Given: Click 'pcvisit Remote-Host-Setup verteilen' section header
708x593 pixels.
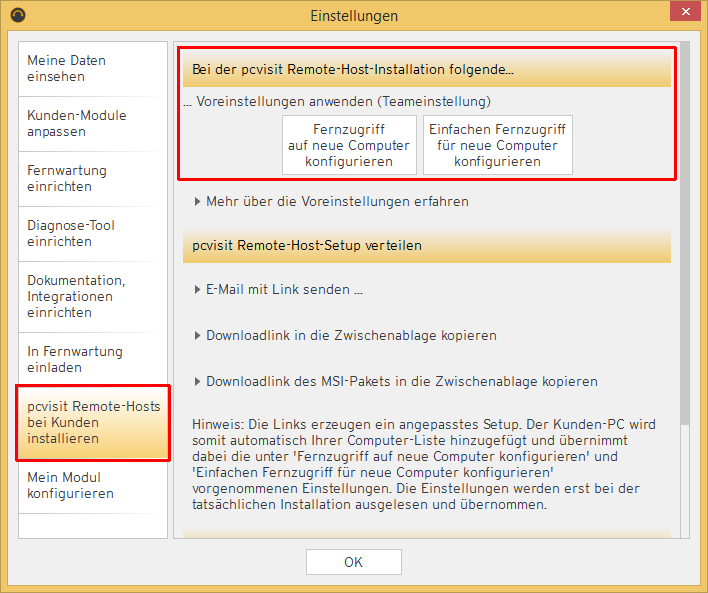Looking at the screenshot, I should [426, 246].
